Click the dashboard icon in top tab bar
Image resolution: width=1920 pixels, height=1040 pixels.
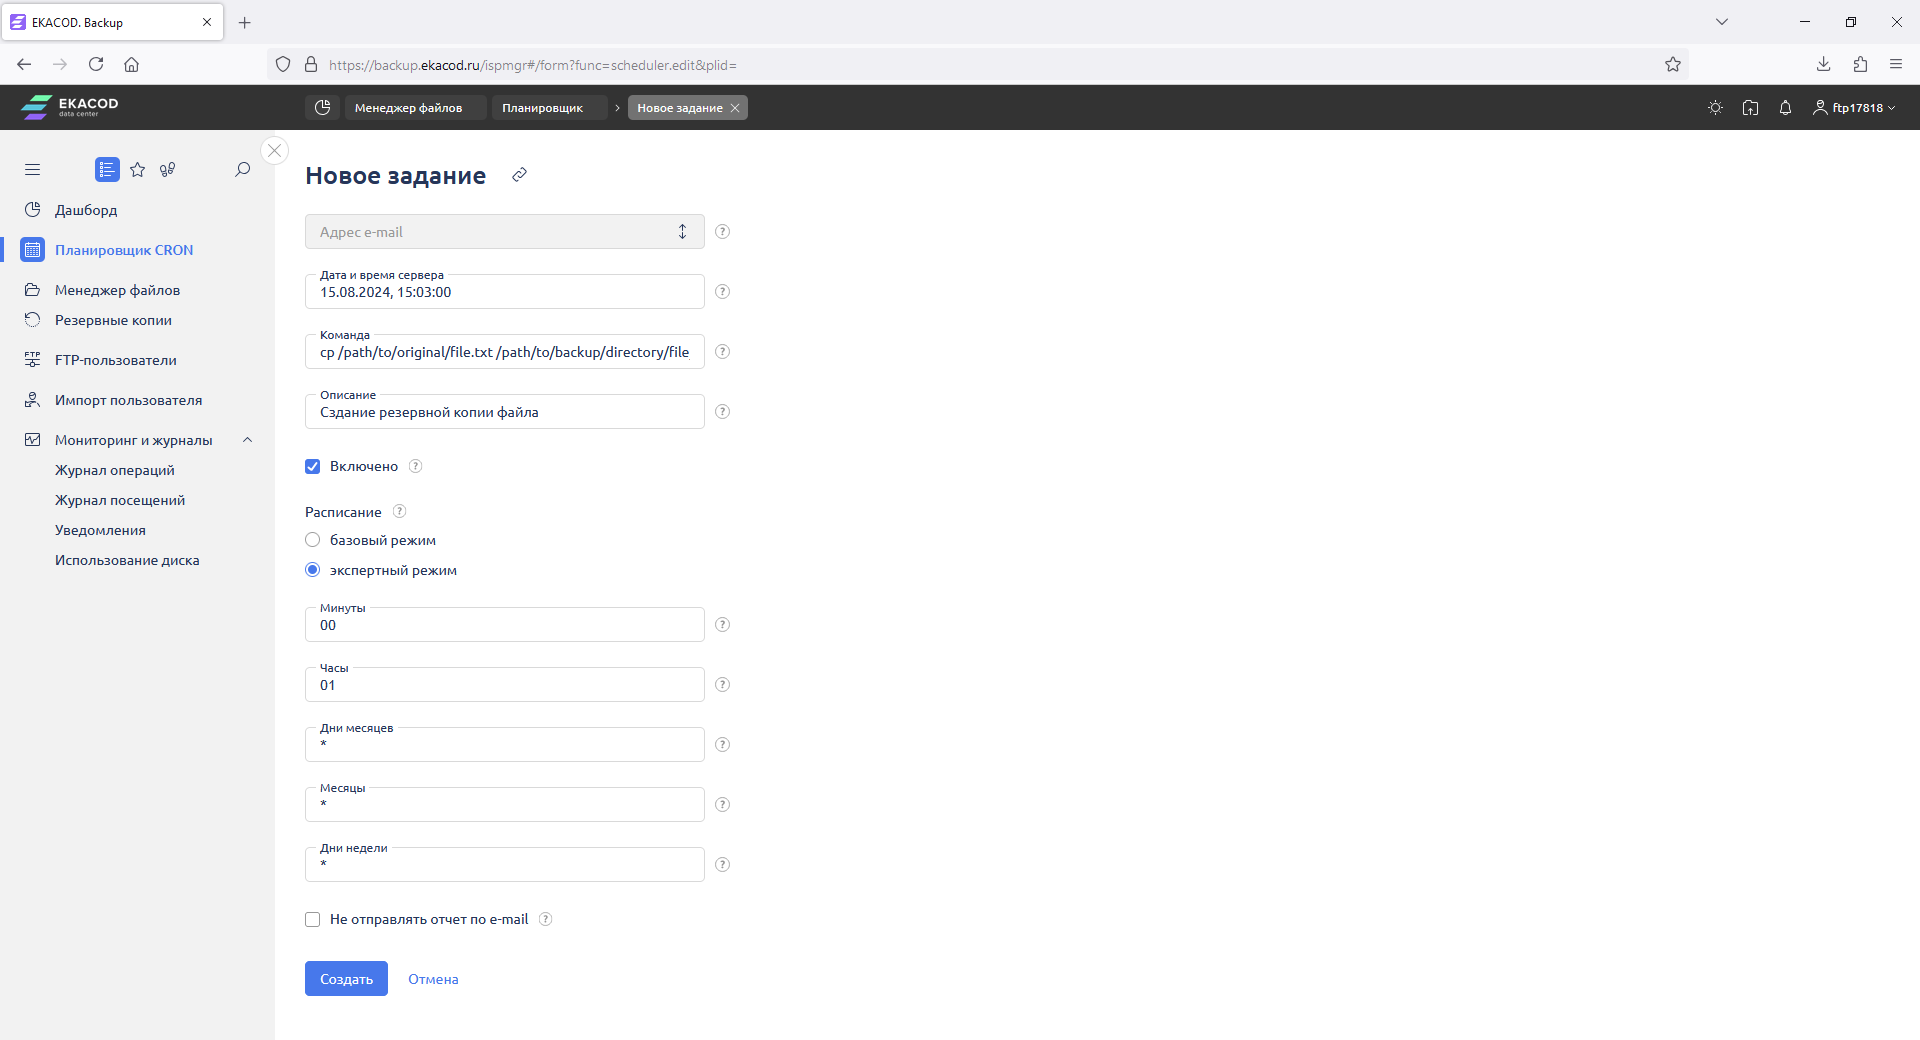click(322, 108)
